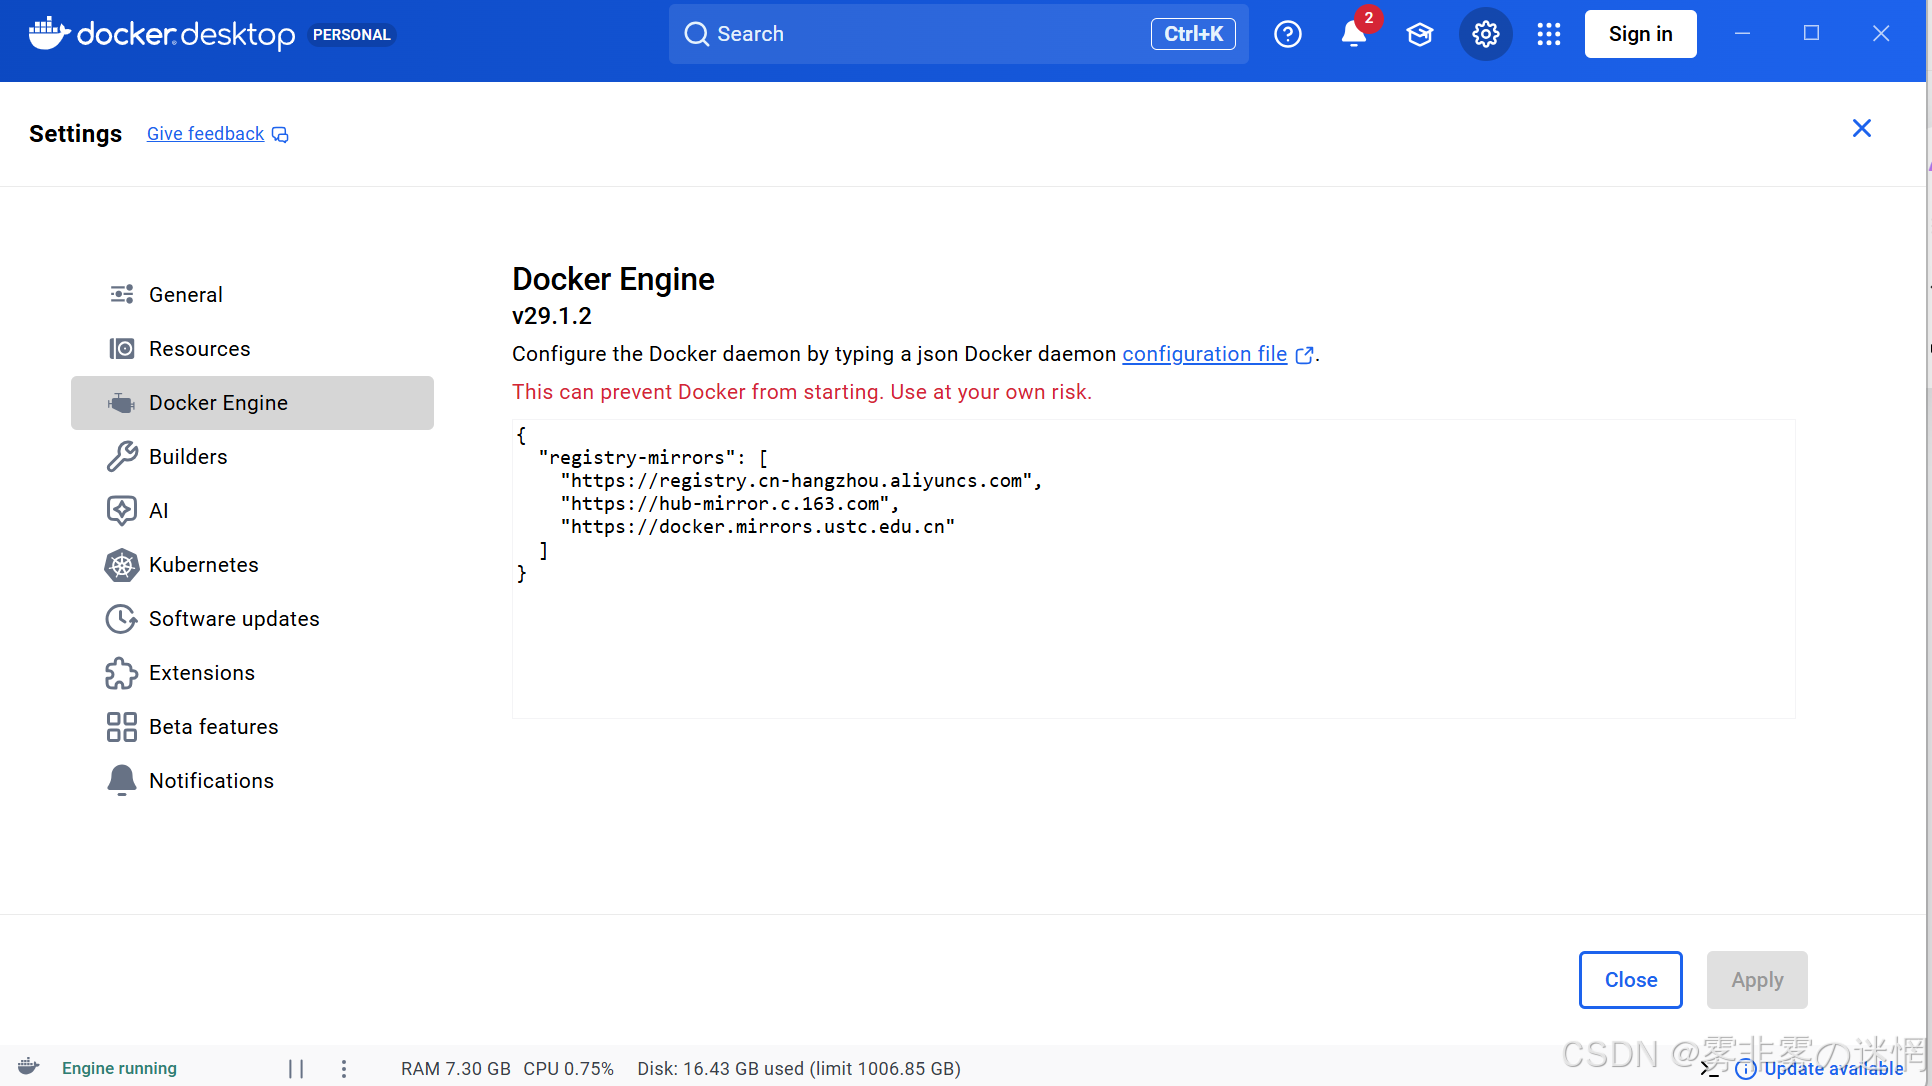The image size is (1932, 1086).
Task: Click the settings gear icon
Action: point(1485,34)
